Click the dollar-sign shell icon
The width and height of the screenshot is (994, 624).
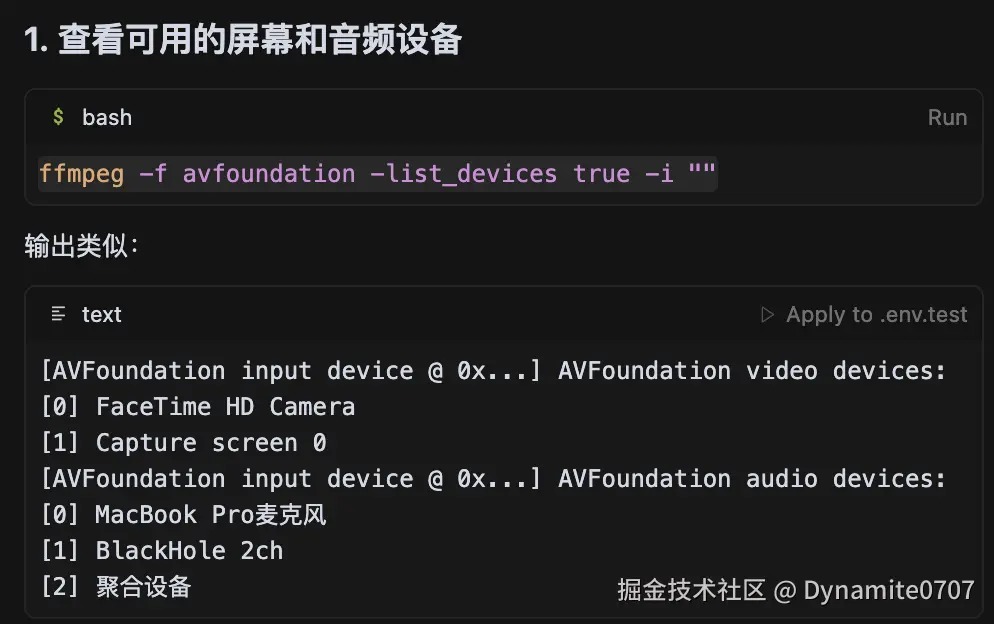click(58, 117)
